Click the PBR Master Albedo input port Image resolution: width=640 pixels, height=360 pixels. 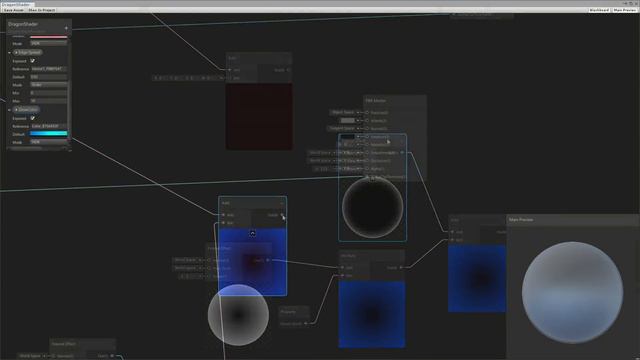pos(367,120)
